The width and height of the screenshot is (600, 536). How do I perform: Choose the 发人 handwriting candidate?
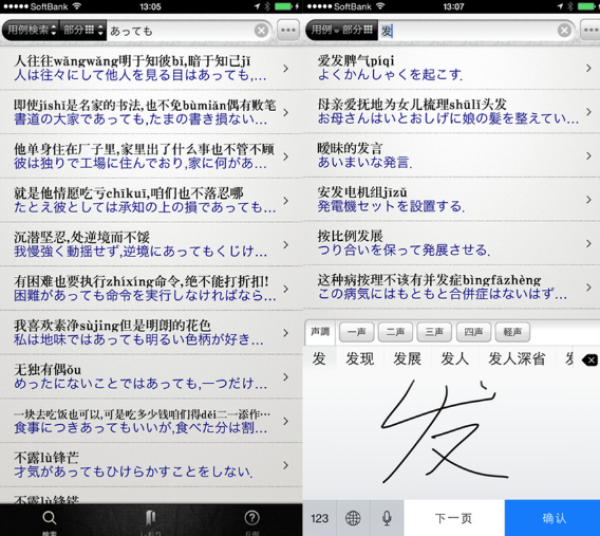point(455,359)
